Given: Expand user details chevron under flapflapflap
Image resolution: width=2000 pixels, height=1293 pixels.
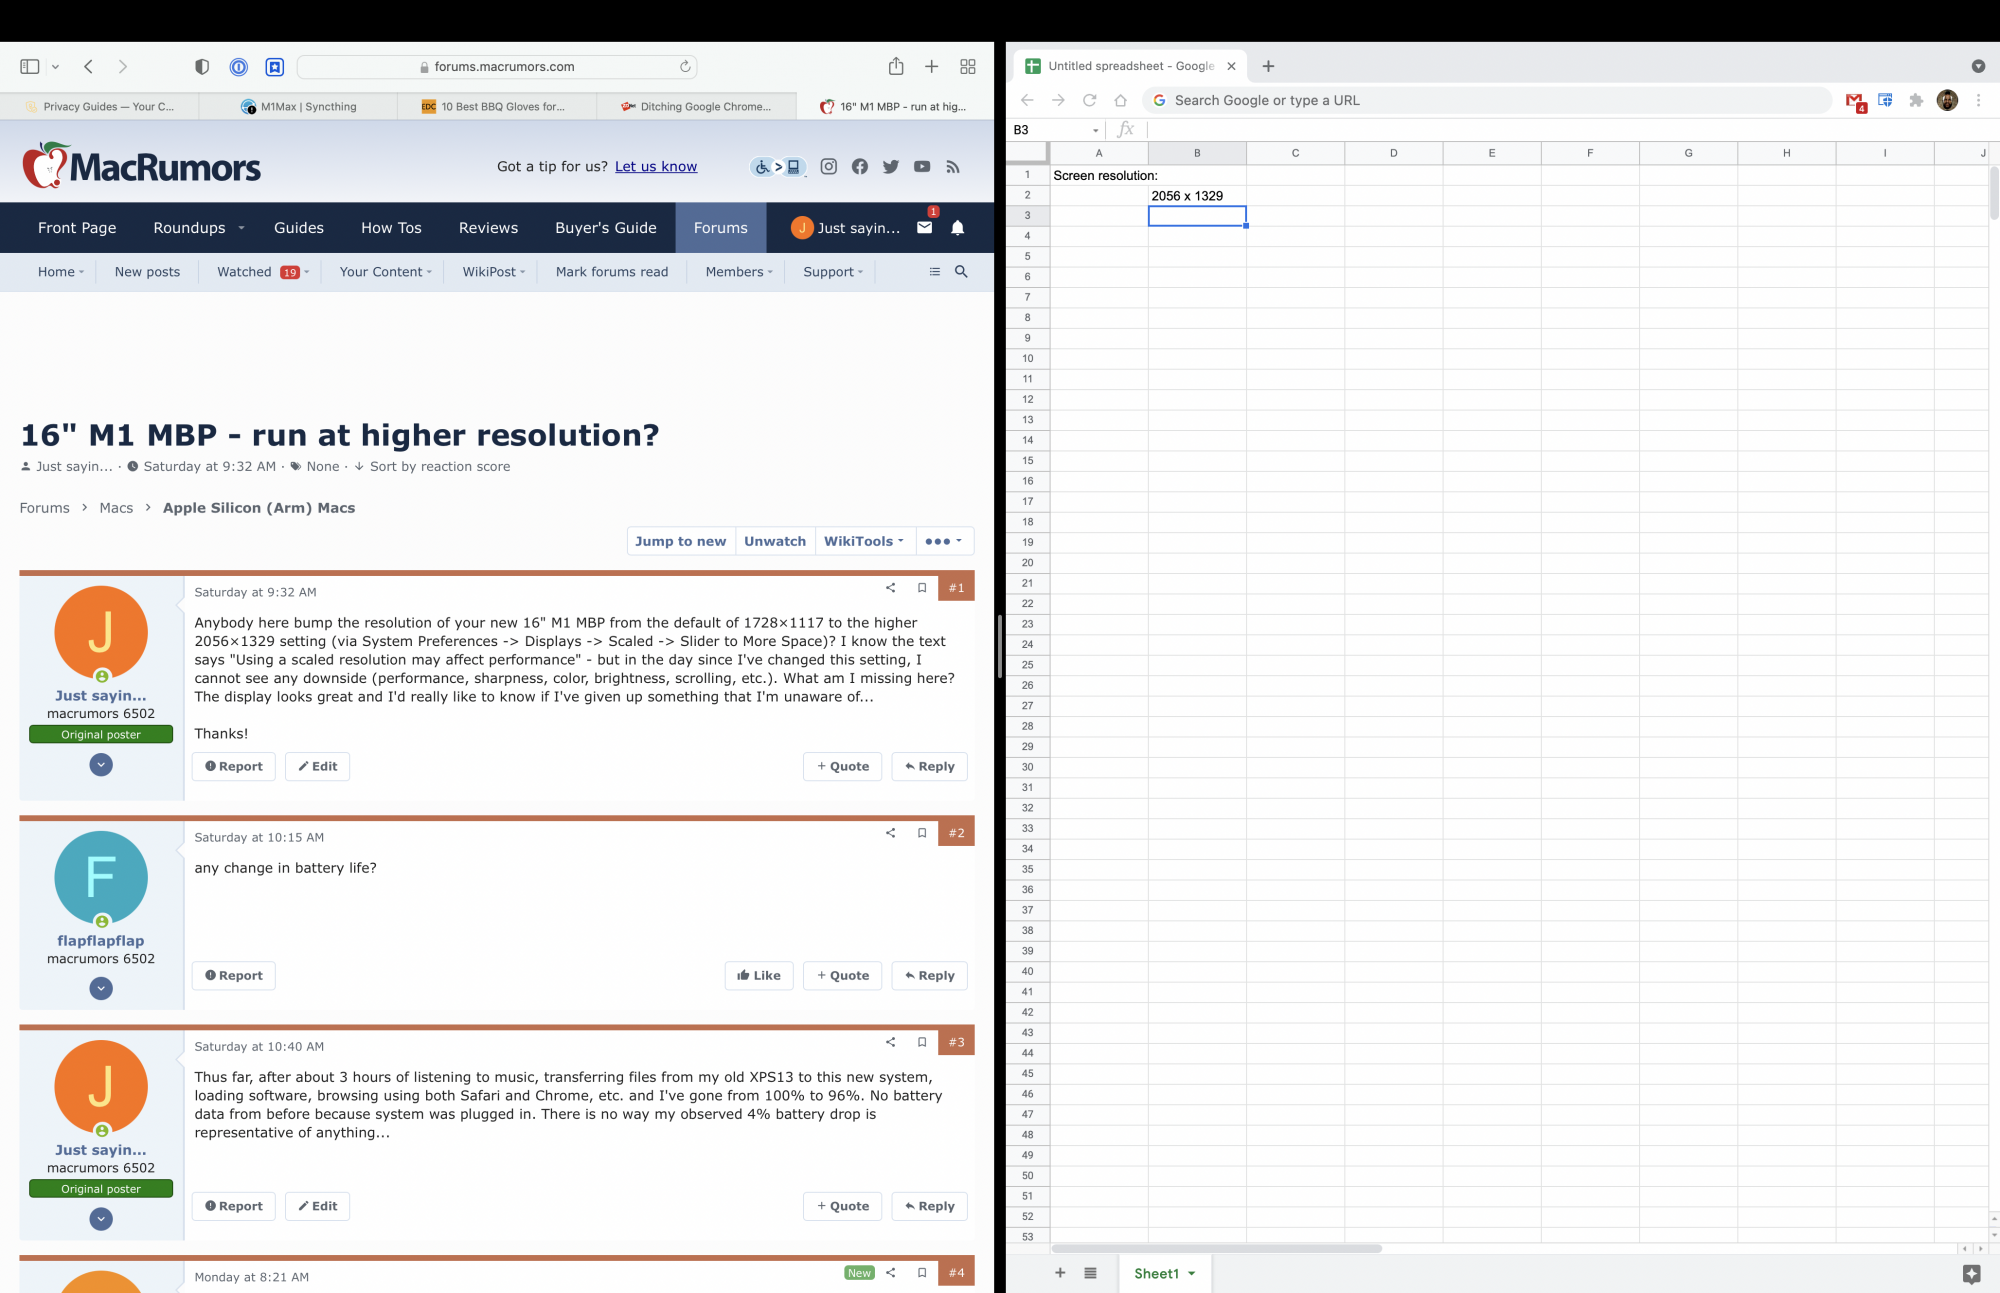Looking at the screenshot, I should tap(101, 989).
